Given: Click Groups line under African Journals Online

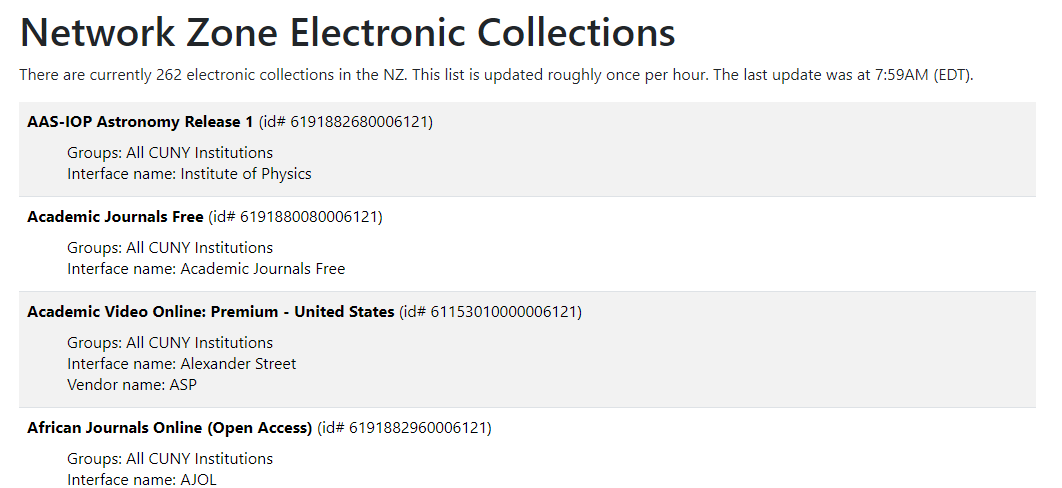Looking at the screenshot, I should coord(170,459).
